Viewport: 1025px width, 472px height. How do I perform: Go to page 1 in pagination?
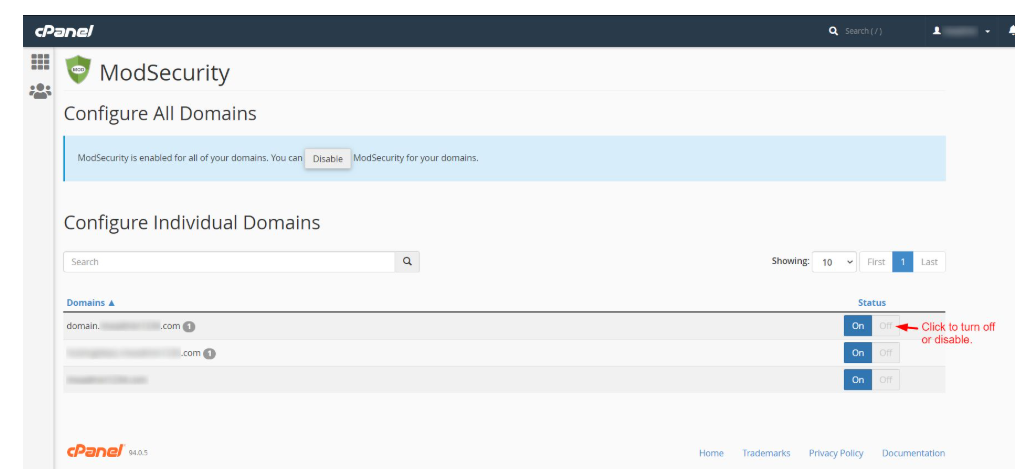[902, 262]
